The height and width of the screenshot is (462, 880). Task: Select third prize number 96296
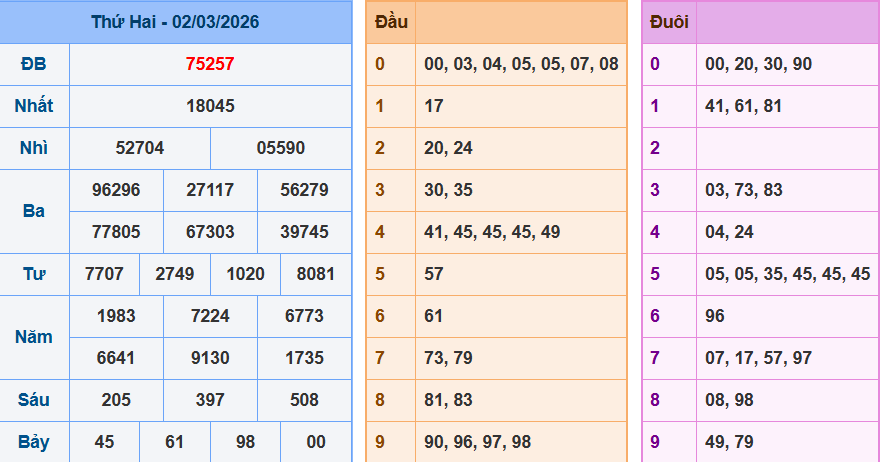116,190
